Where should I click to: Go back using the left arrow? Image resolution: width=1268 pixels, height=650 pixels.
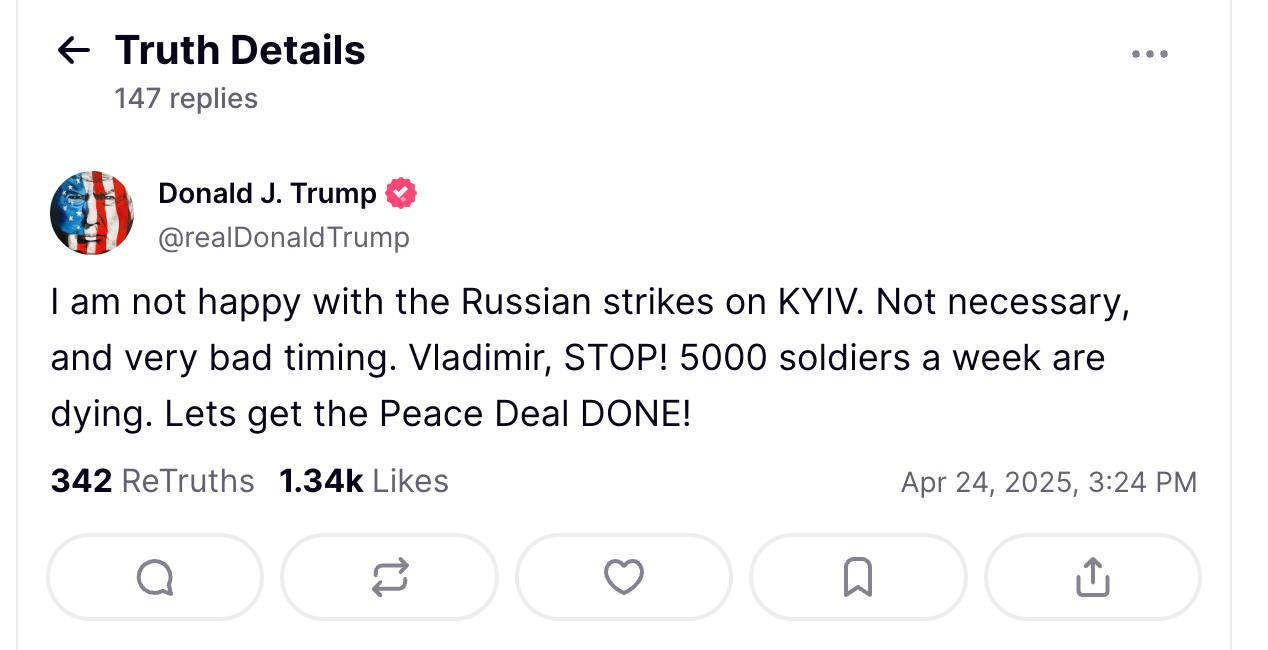[74, 50]
